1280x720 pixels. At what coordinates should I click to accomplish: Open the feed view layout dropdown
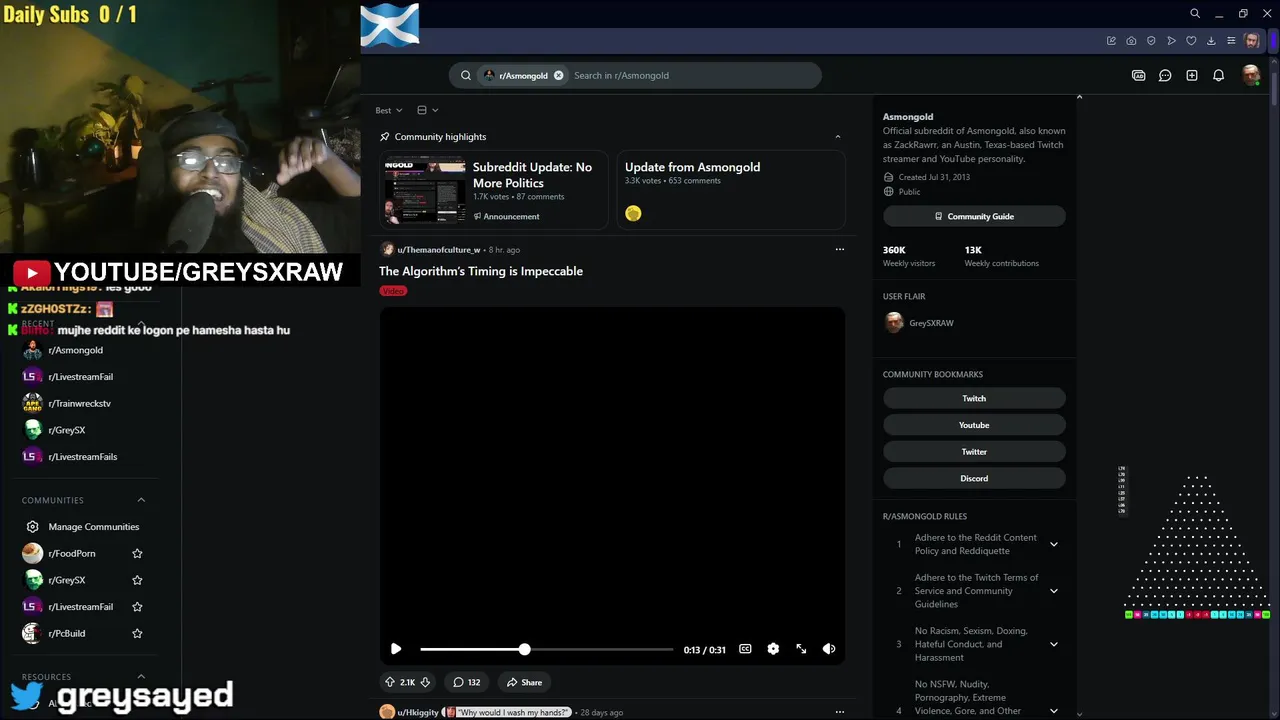[427, 110]
